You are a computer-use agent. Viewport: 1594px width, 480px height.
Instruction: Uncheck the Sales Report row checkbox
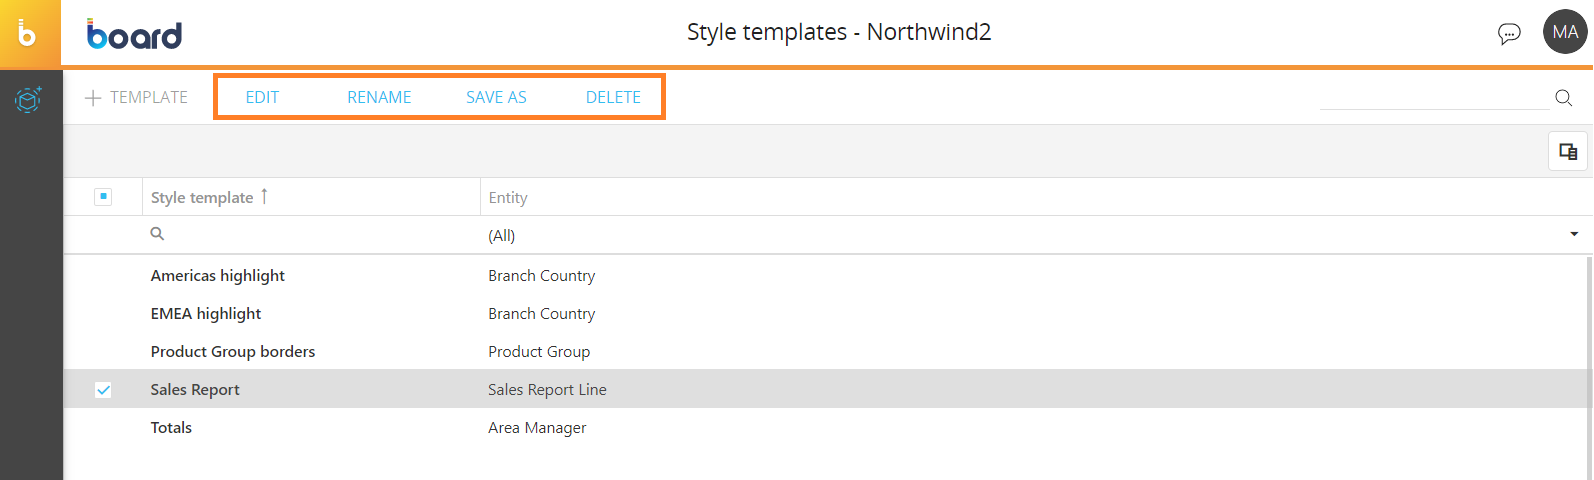pos(103,390)
